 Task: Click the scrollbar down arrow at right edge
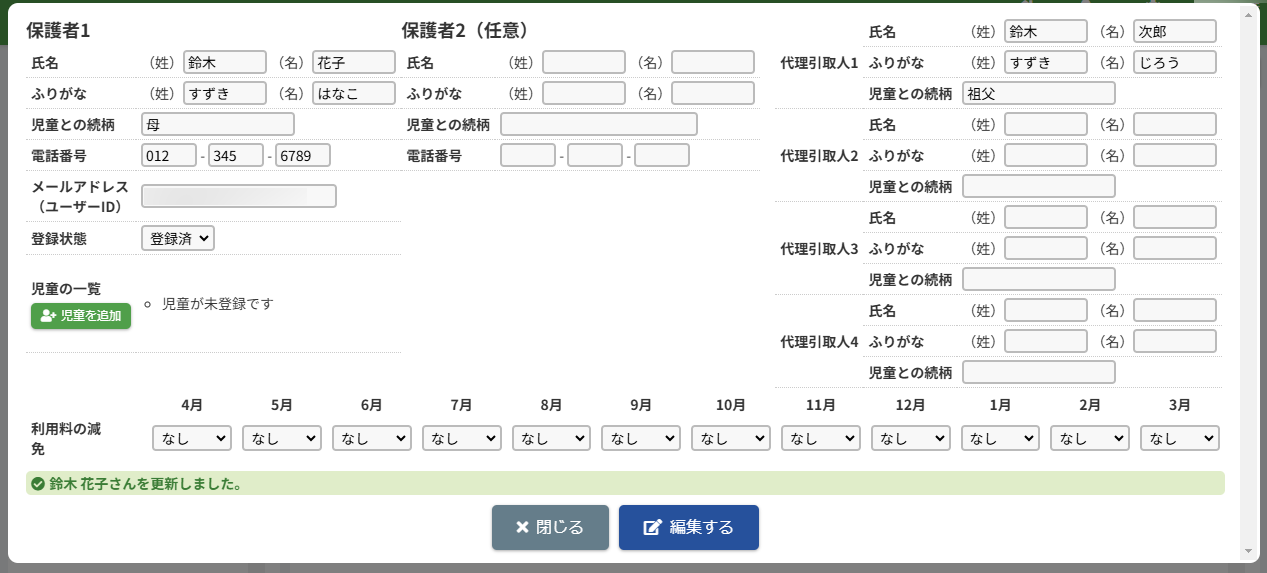click(1247, 551)
